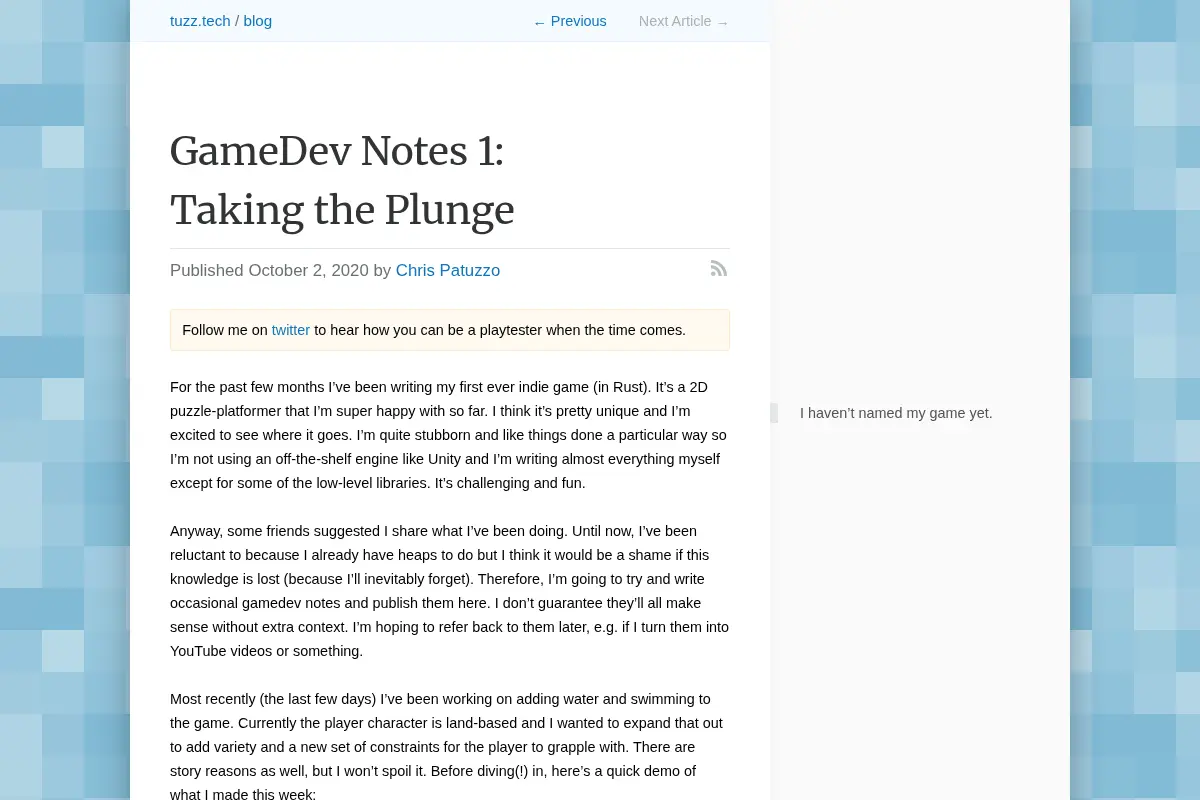Navigate to the Previous article
Viewport: 1200px width, 800px height.
tap(578, 21)
